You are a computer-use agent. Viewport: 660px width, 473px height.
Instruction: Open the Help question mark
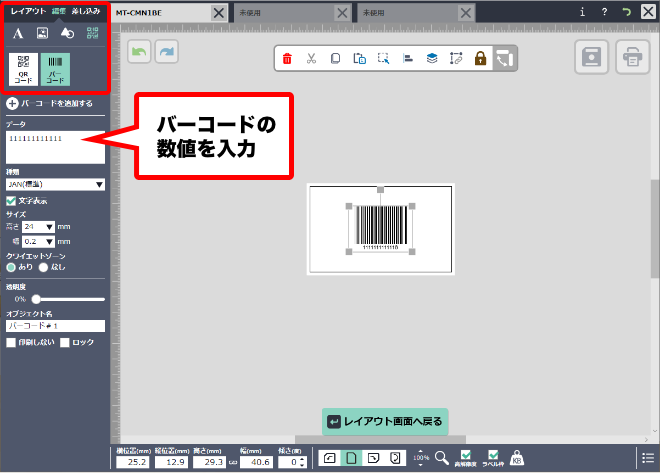coord(604,12)
